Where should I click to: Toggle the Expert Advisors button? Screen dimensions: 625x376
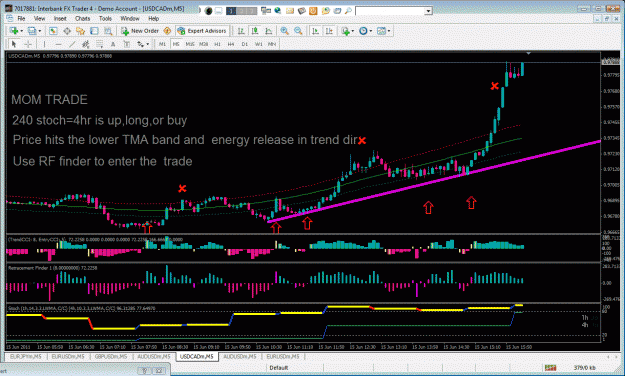pyautogui.click(x=202, y=31)
